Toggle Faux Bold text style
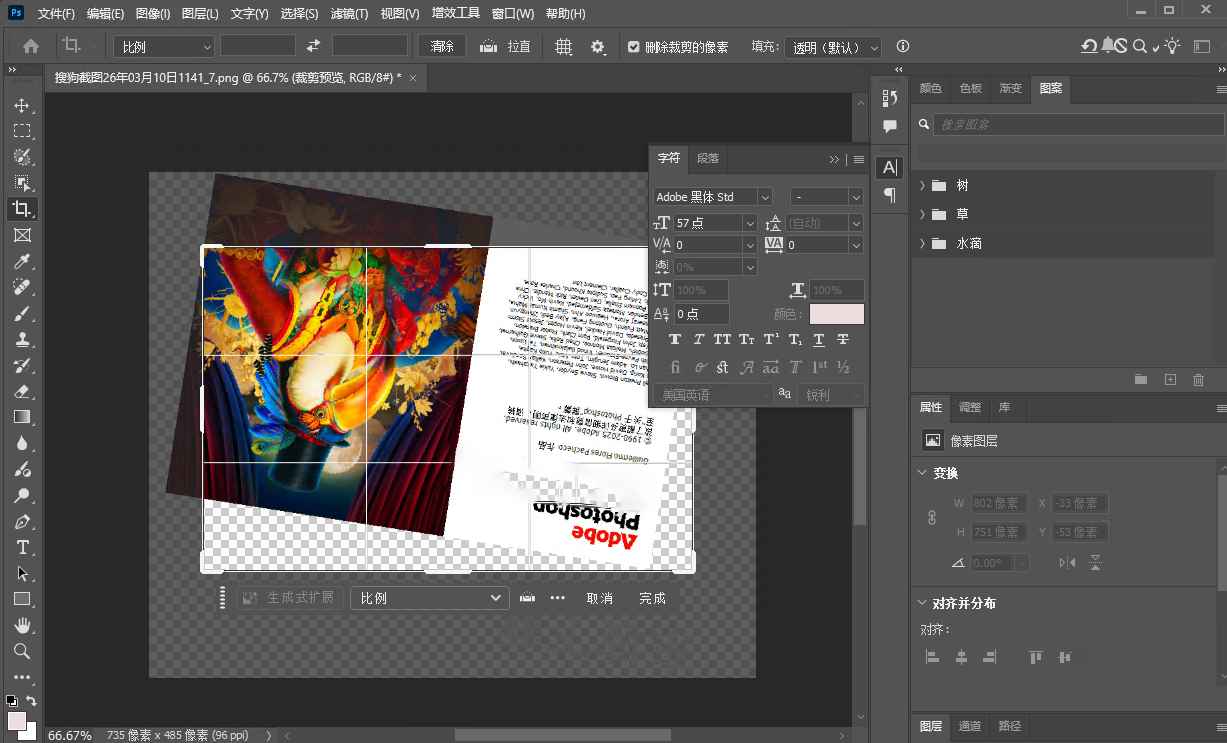This screenshot has height=743, width=1227. coord(675,340)
